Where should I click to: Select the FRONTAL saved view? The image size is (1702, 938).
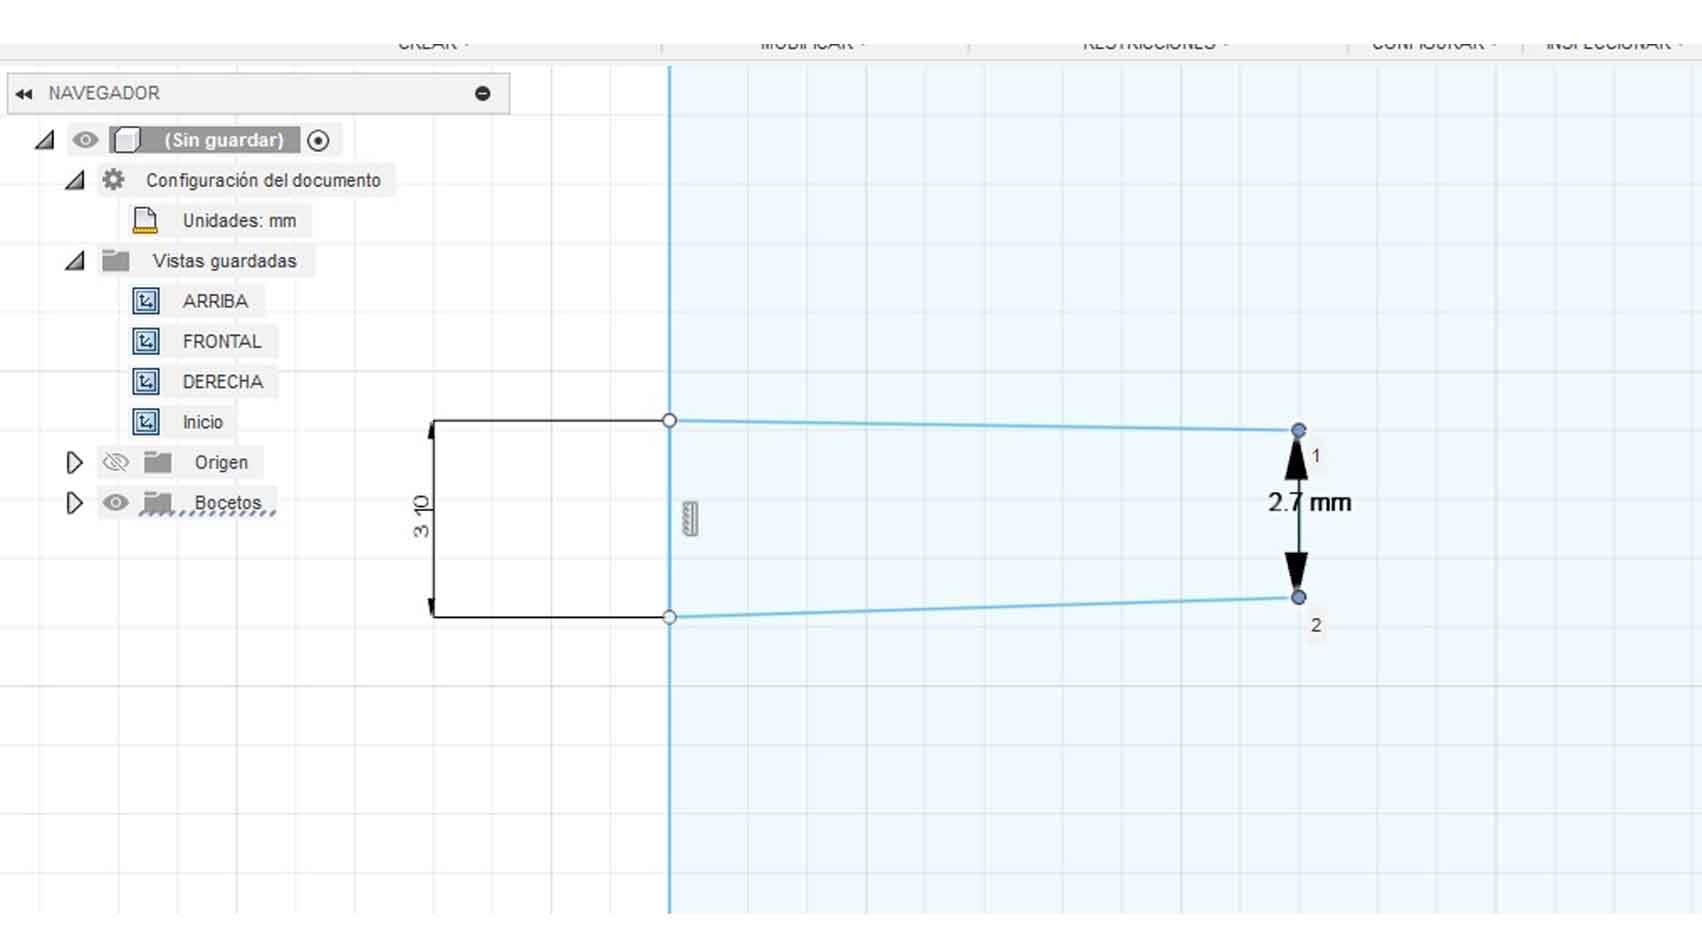(222, 341)
